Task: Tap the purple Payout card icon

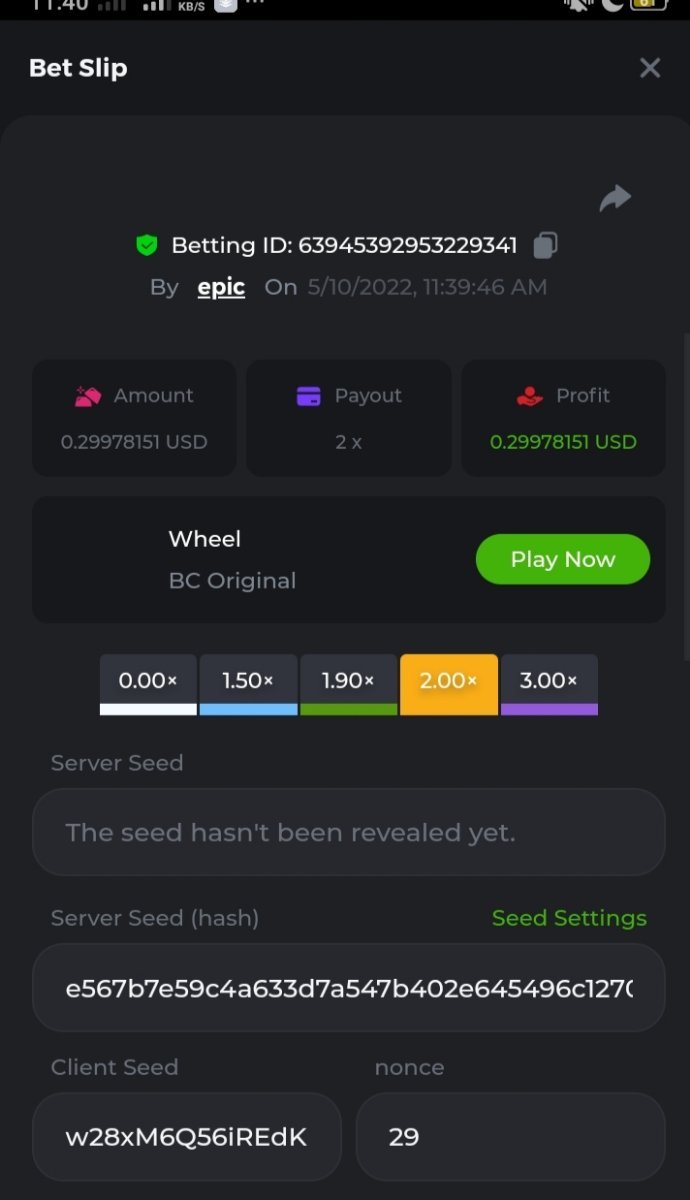Action: pyautogui.click(x=309, y=396)
